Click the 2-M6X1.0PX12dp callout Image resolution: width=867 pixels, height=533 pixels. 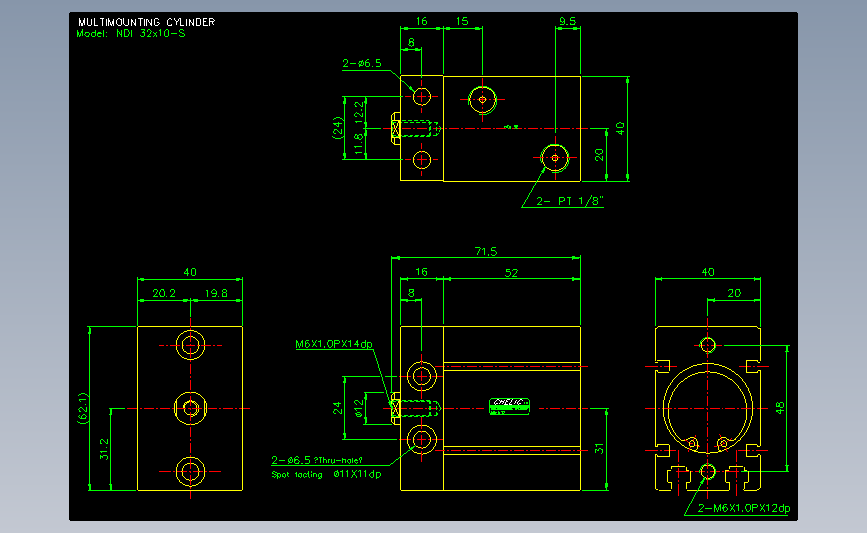pos(744,509)
